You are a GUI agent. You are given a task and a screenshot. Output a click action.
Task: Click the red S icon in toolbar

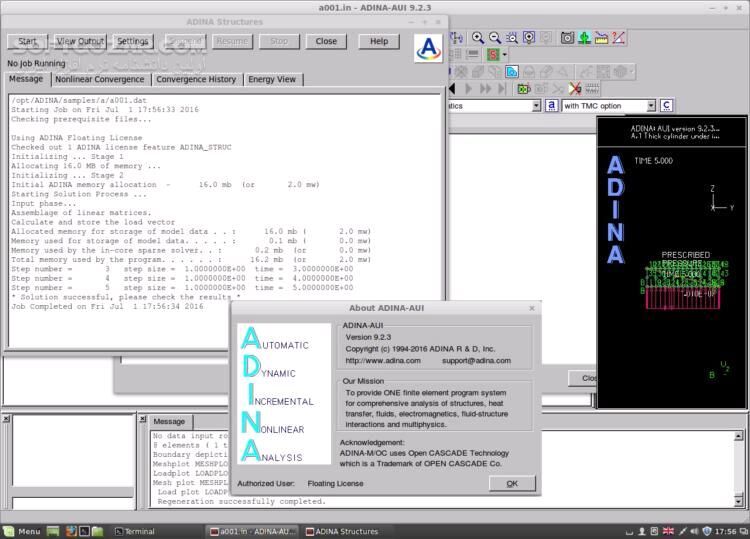point(492,55)
